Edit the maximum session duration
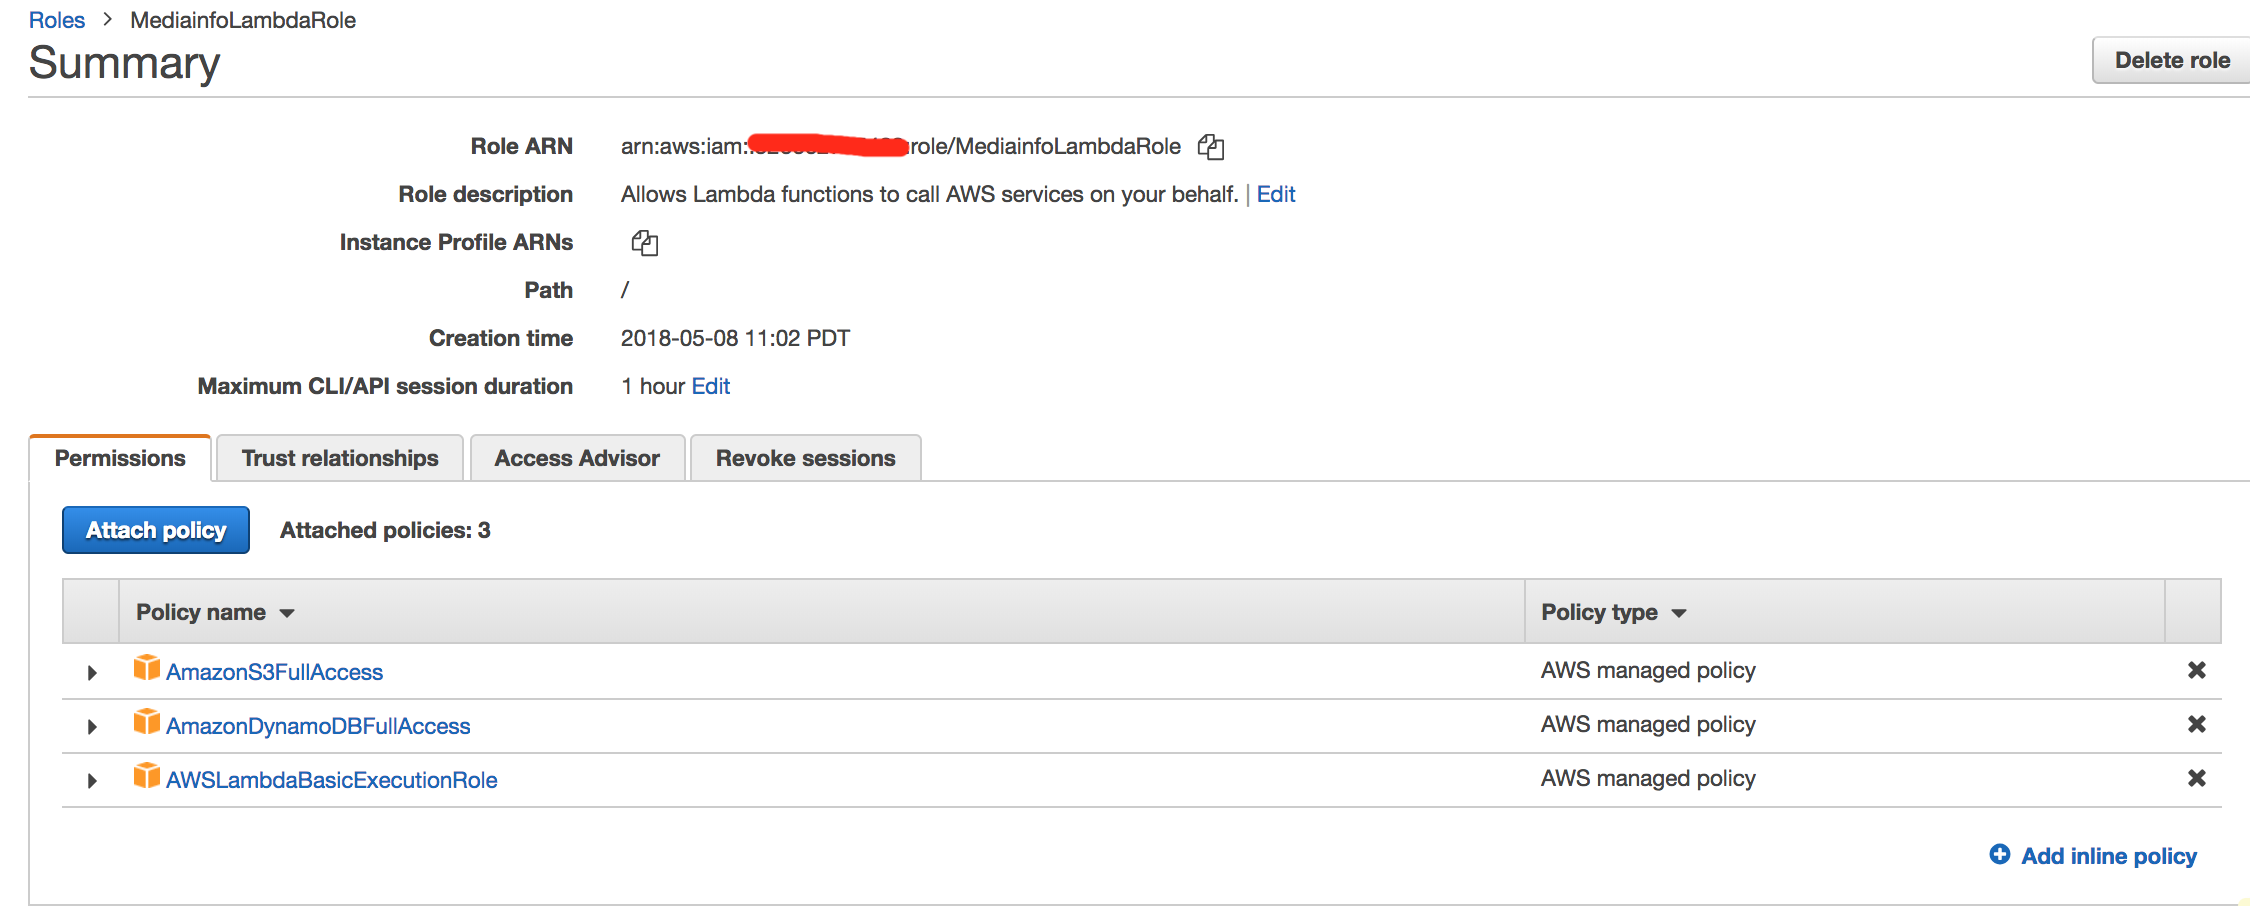This screenshot has height=906, width=2250. [x=711, y=386]
